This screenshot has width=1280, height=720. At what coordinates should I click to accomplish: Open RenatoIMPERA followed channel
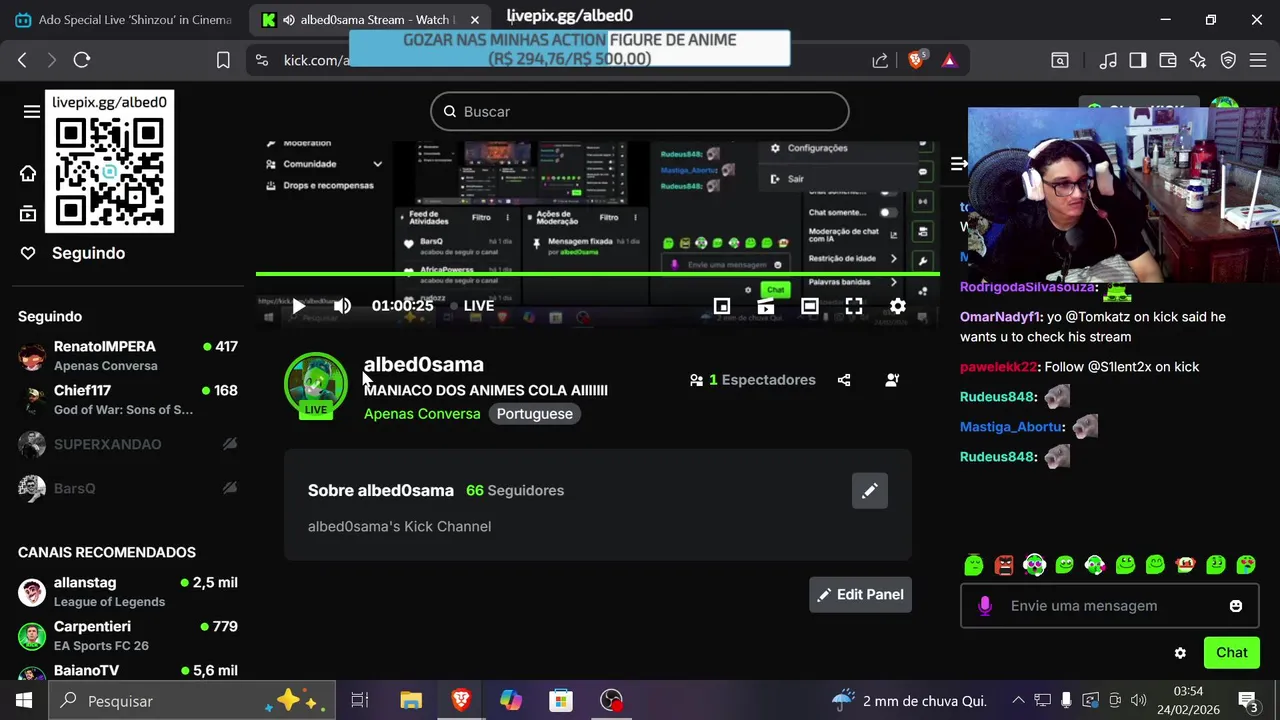point(128,355)
